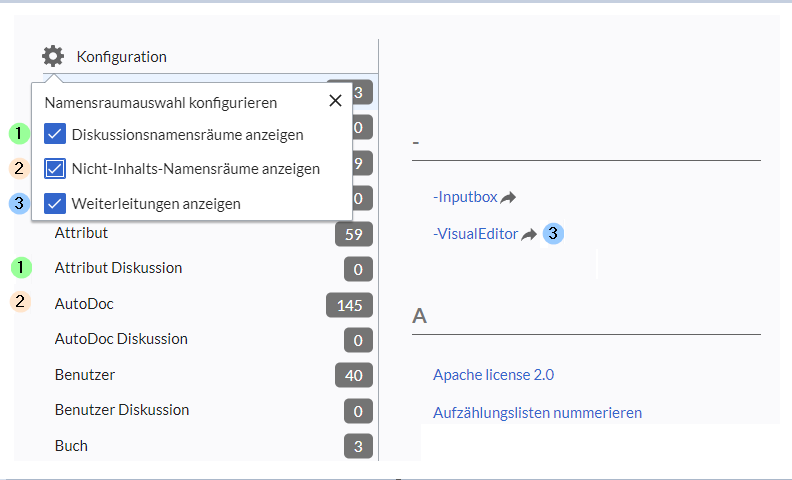Select the Attribut Diskussion namespace
The image size is (792, 480).
coord(118,268)
